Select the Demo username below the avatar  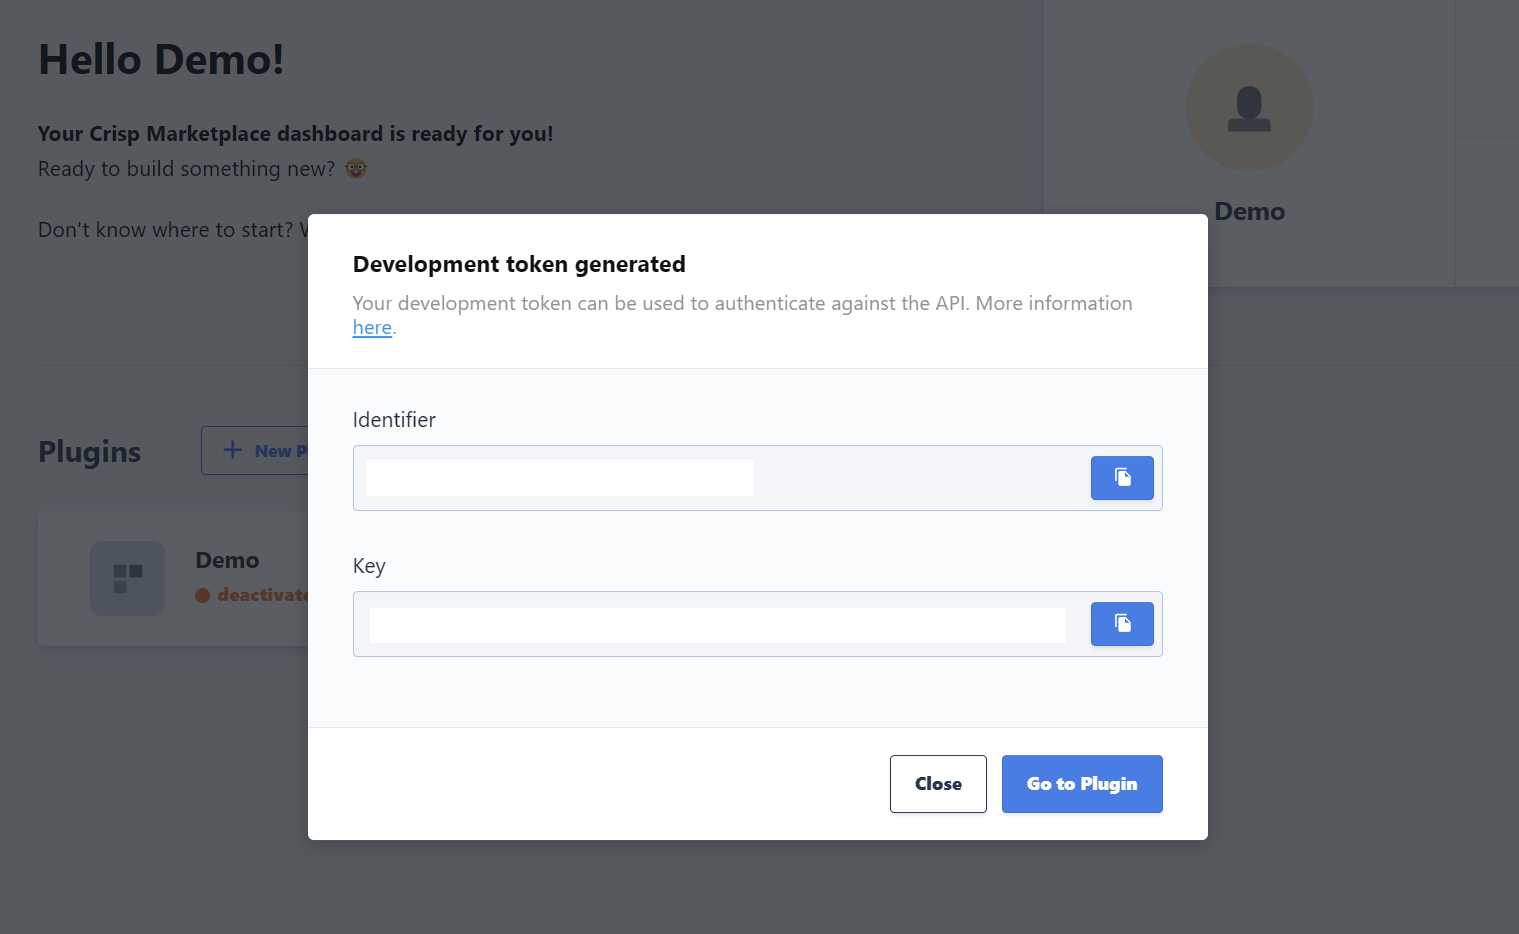[1249, 212]
